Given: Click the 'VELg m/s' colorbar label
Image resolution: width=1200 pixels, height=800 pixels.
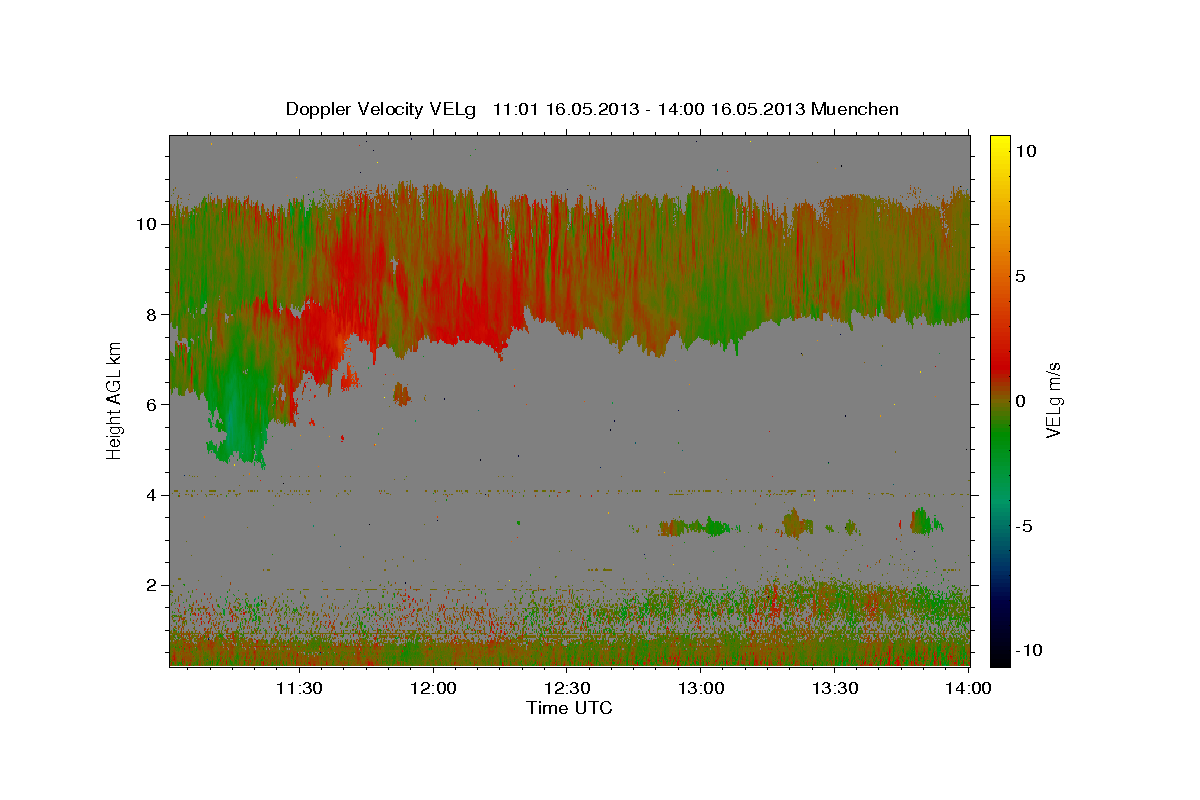Looking at the screenshot, I should click(x=1053, y=400).
